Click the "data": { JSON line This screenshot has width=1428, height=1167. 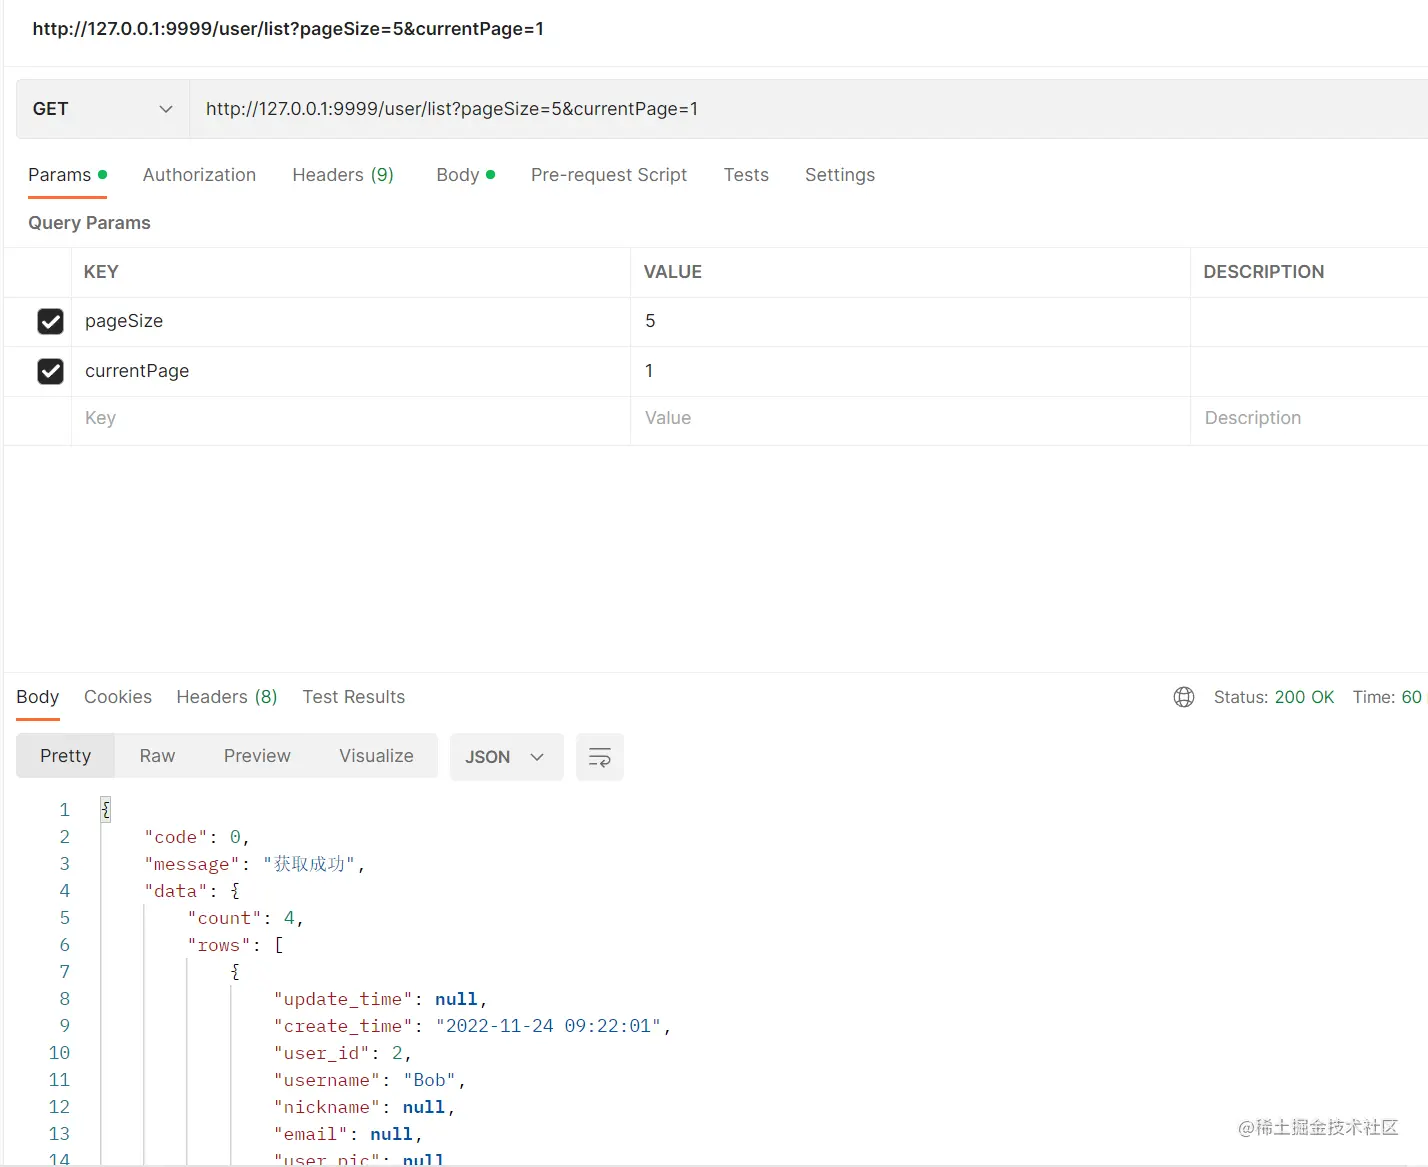192,891
